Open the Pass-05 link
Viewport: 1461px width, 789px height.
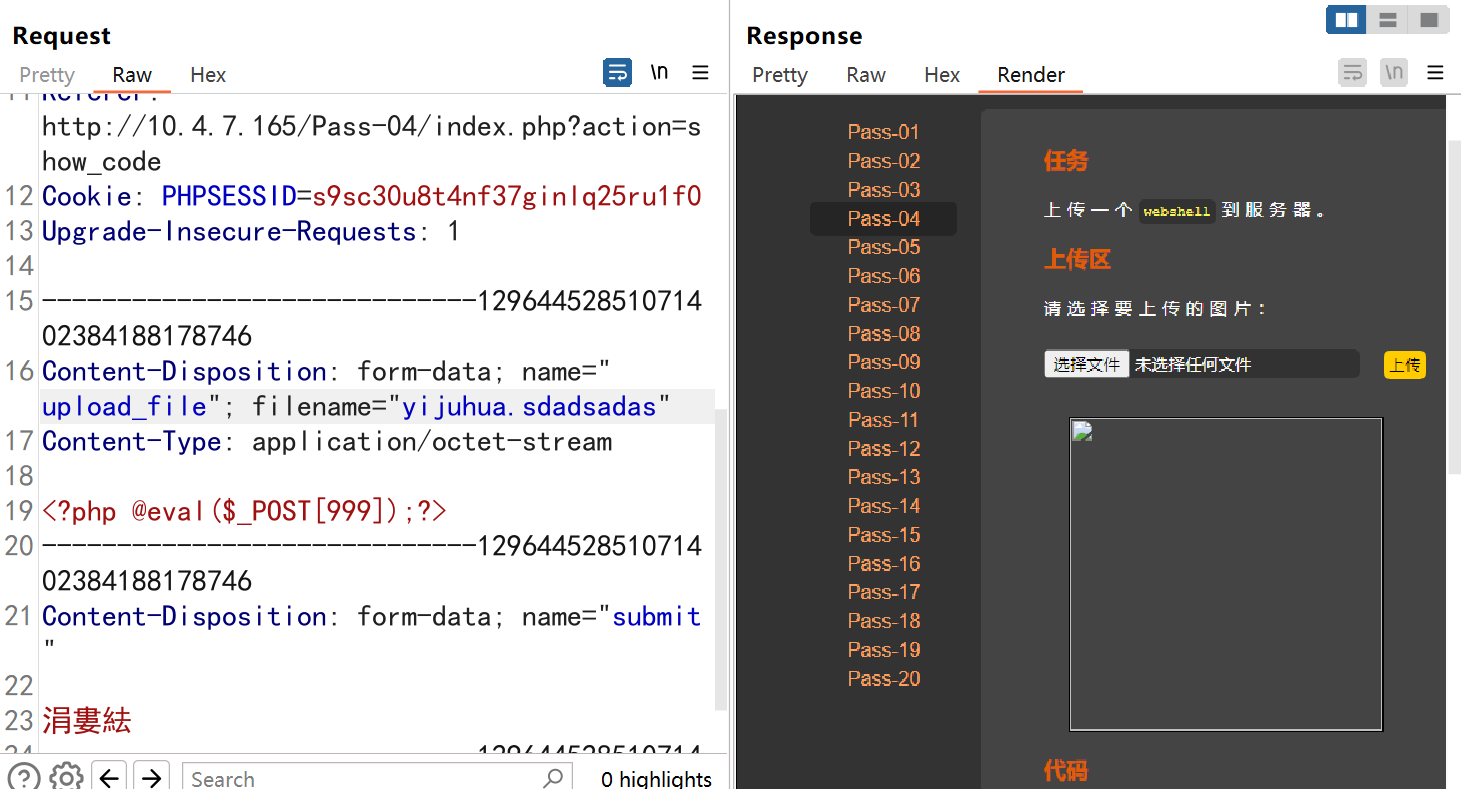click(x=883, y=247)
